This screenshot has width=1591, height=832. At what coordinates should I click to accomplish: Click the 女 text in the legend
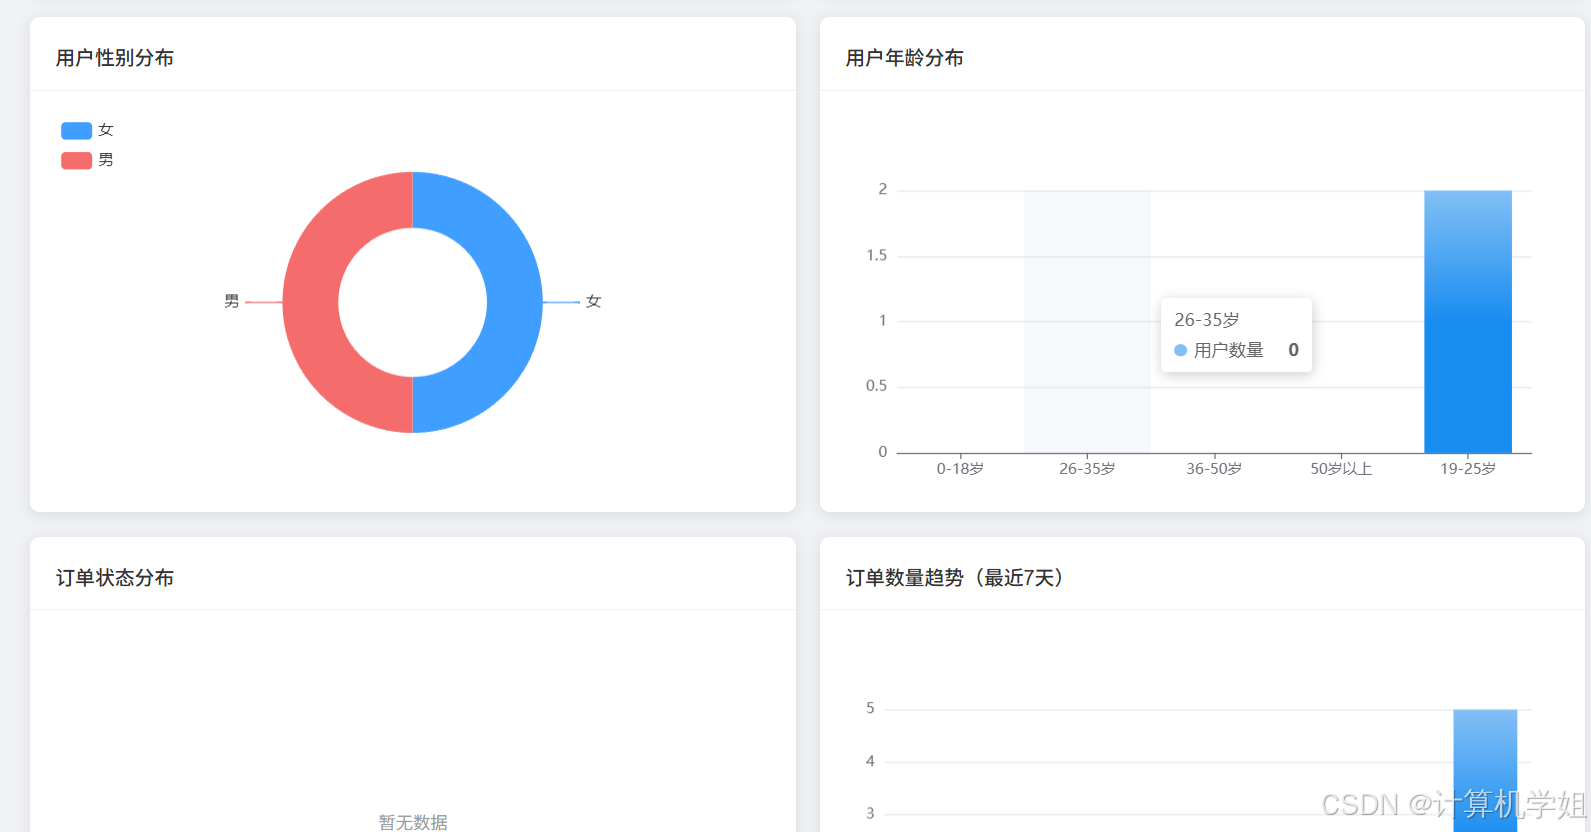[x=106, y=131]
